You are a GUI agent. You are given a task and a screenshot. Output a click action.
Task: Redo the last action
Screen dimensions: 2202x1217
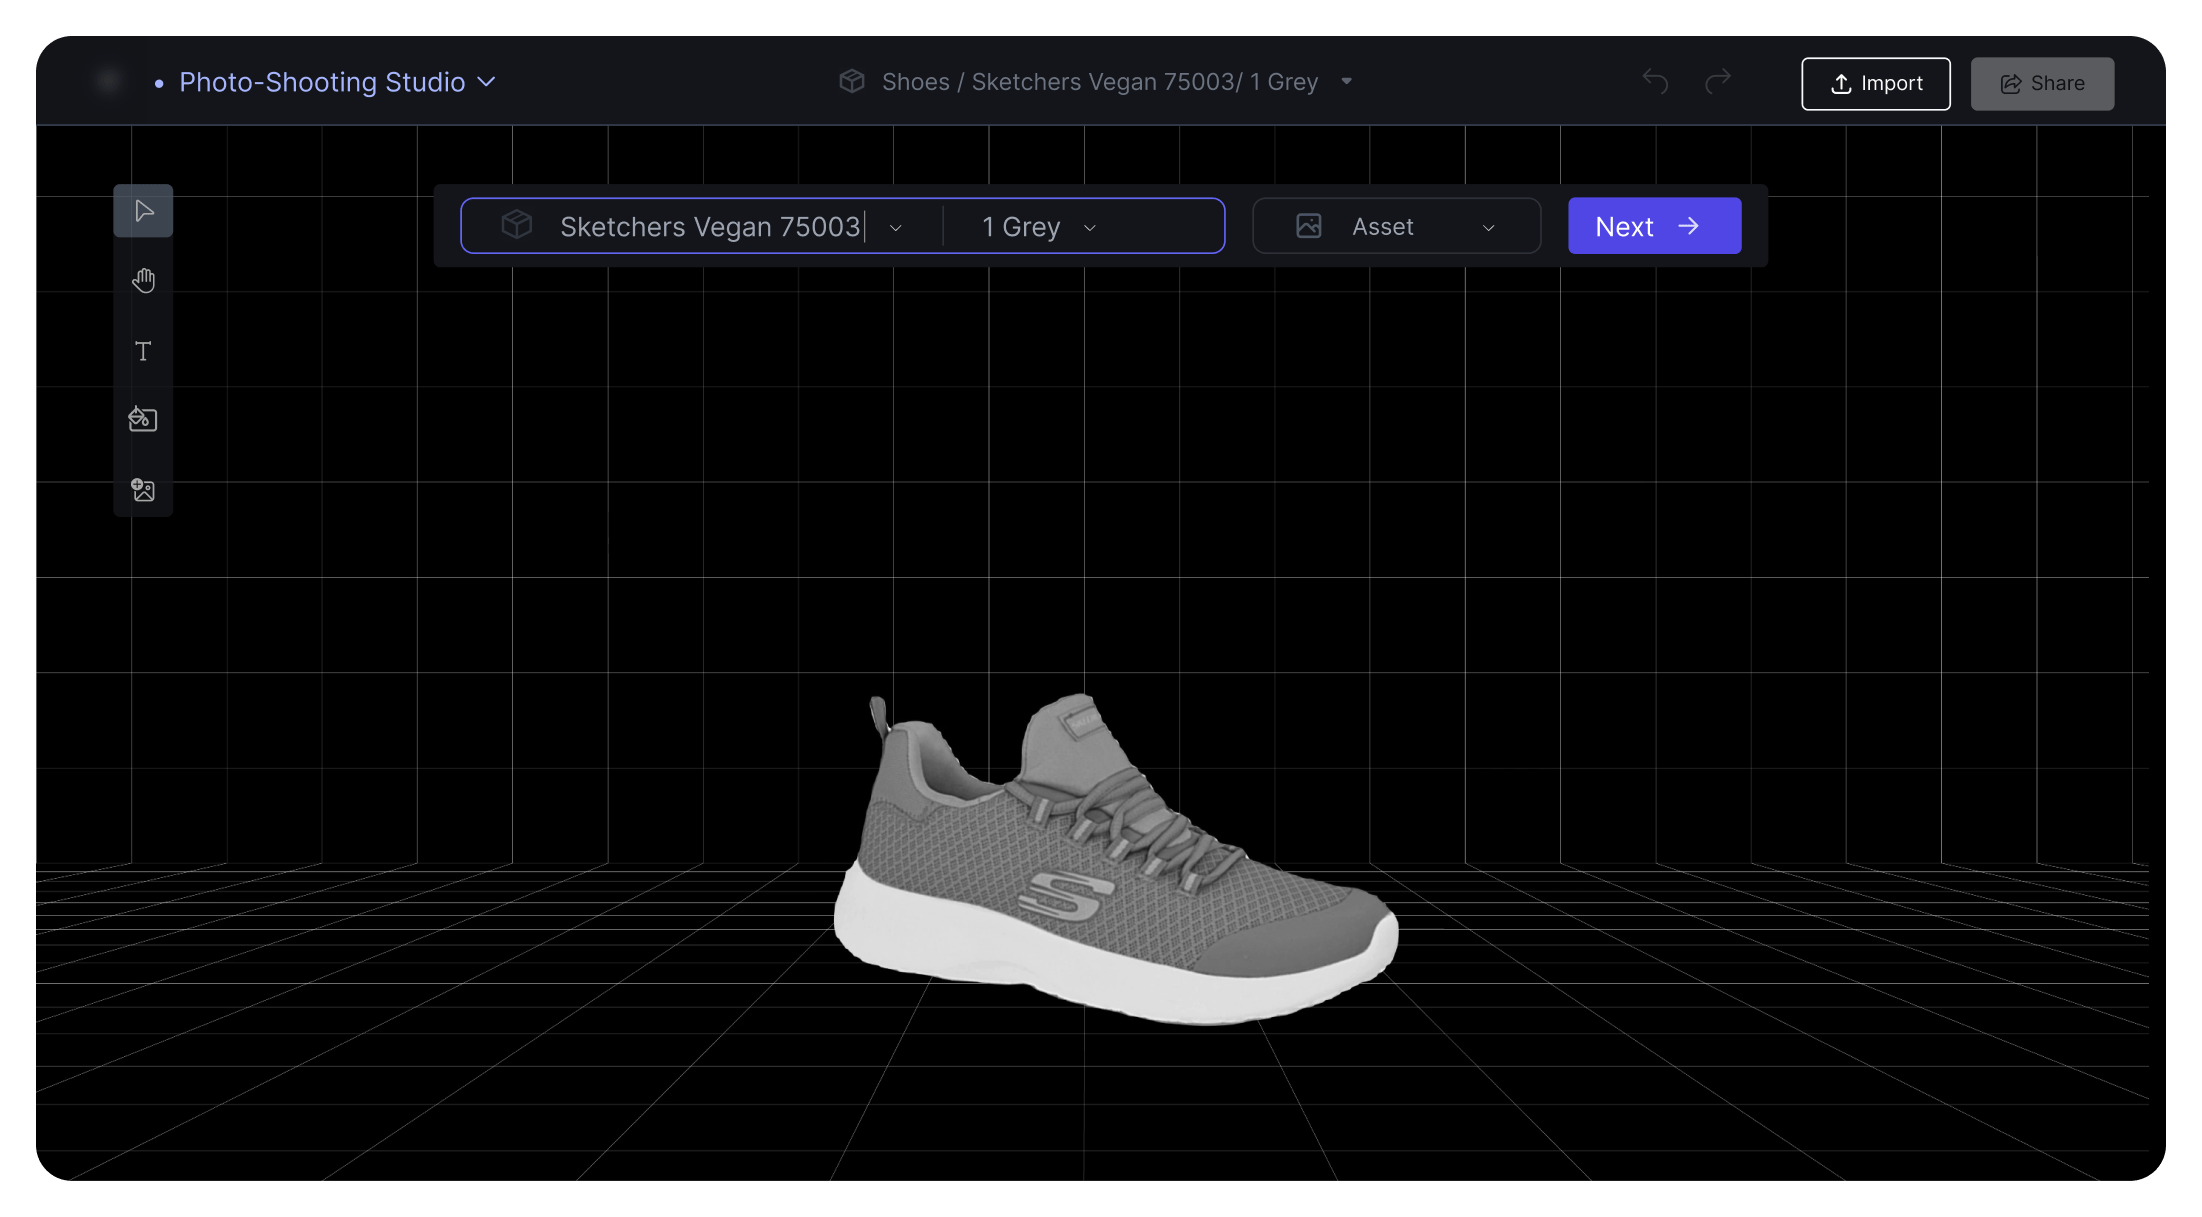[x=1718, y=82]
